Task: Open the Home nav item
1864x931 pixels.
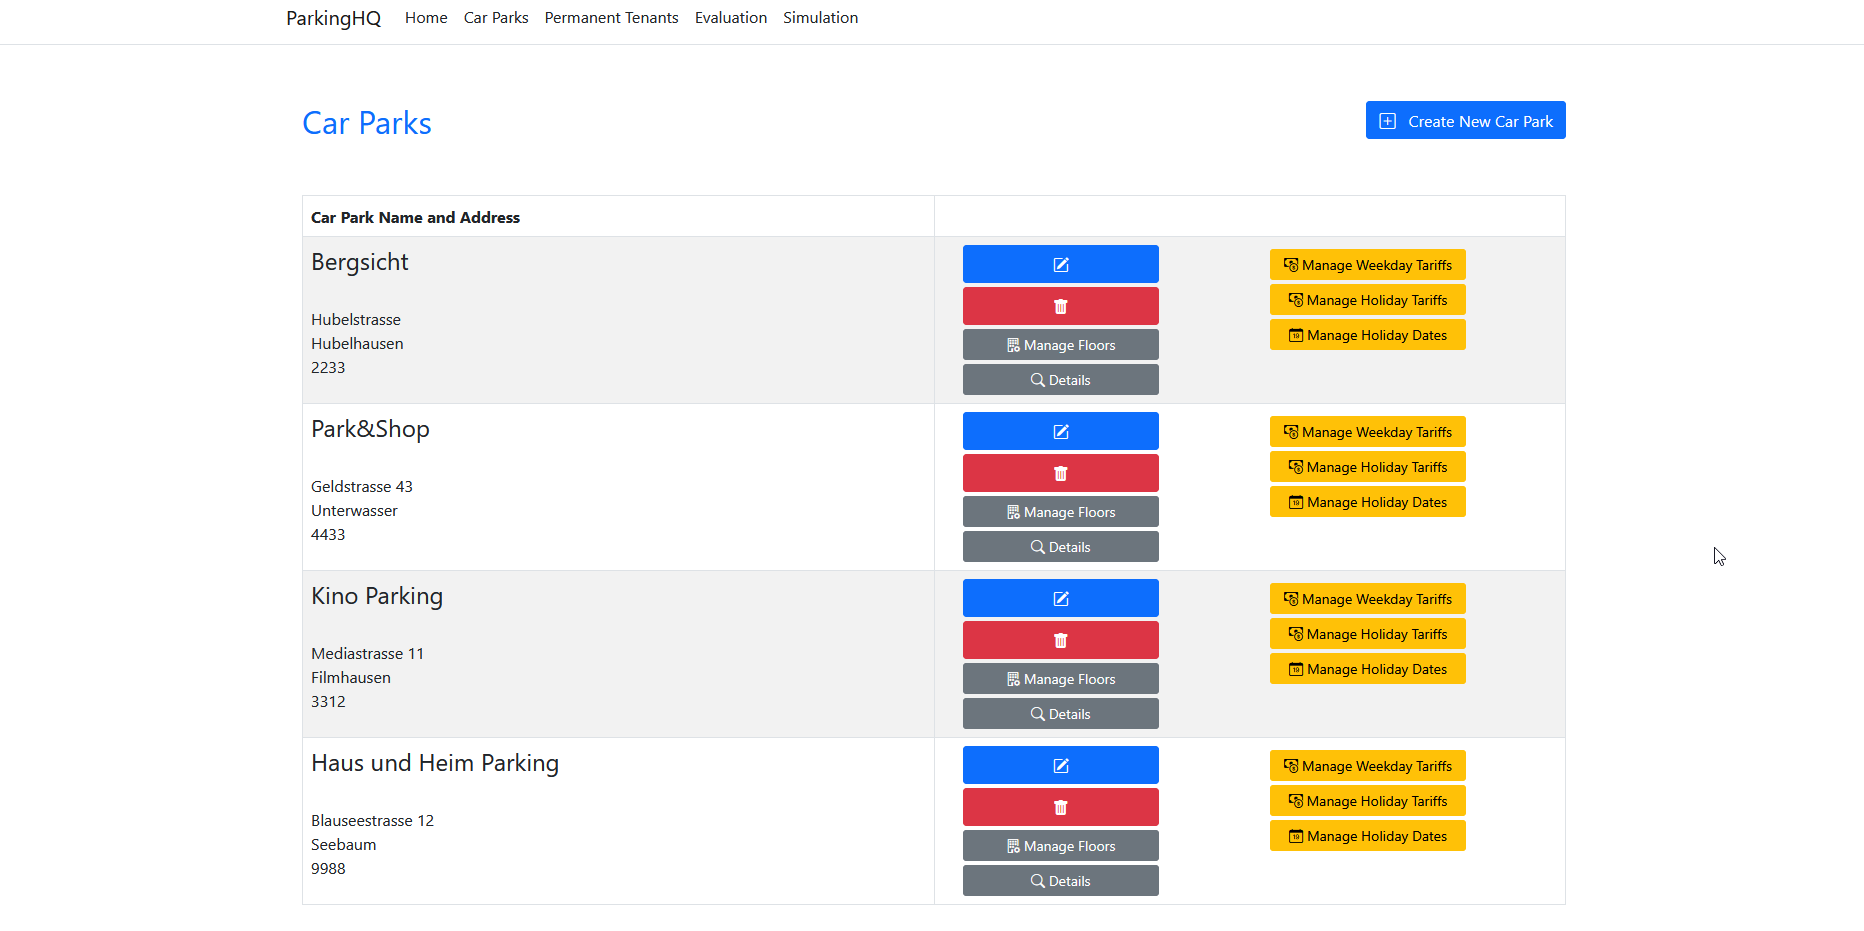Action: pyautogui.click(x=426, y=18)
